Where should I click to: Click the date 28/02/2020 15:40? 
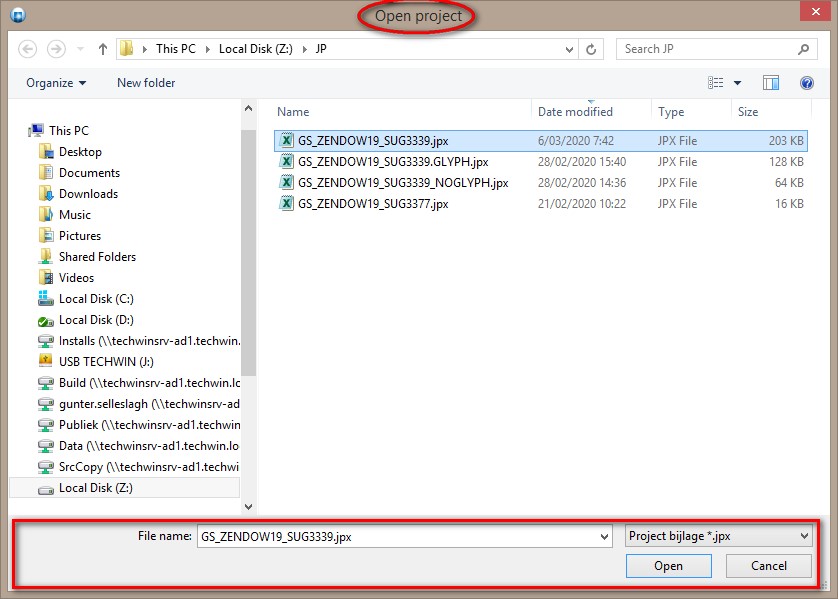(581, 161)
